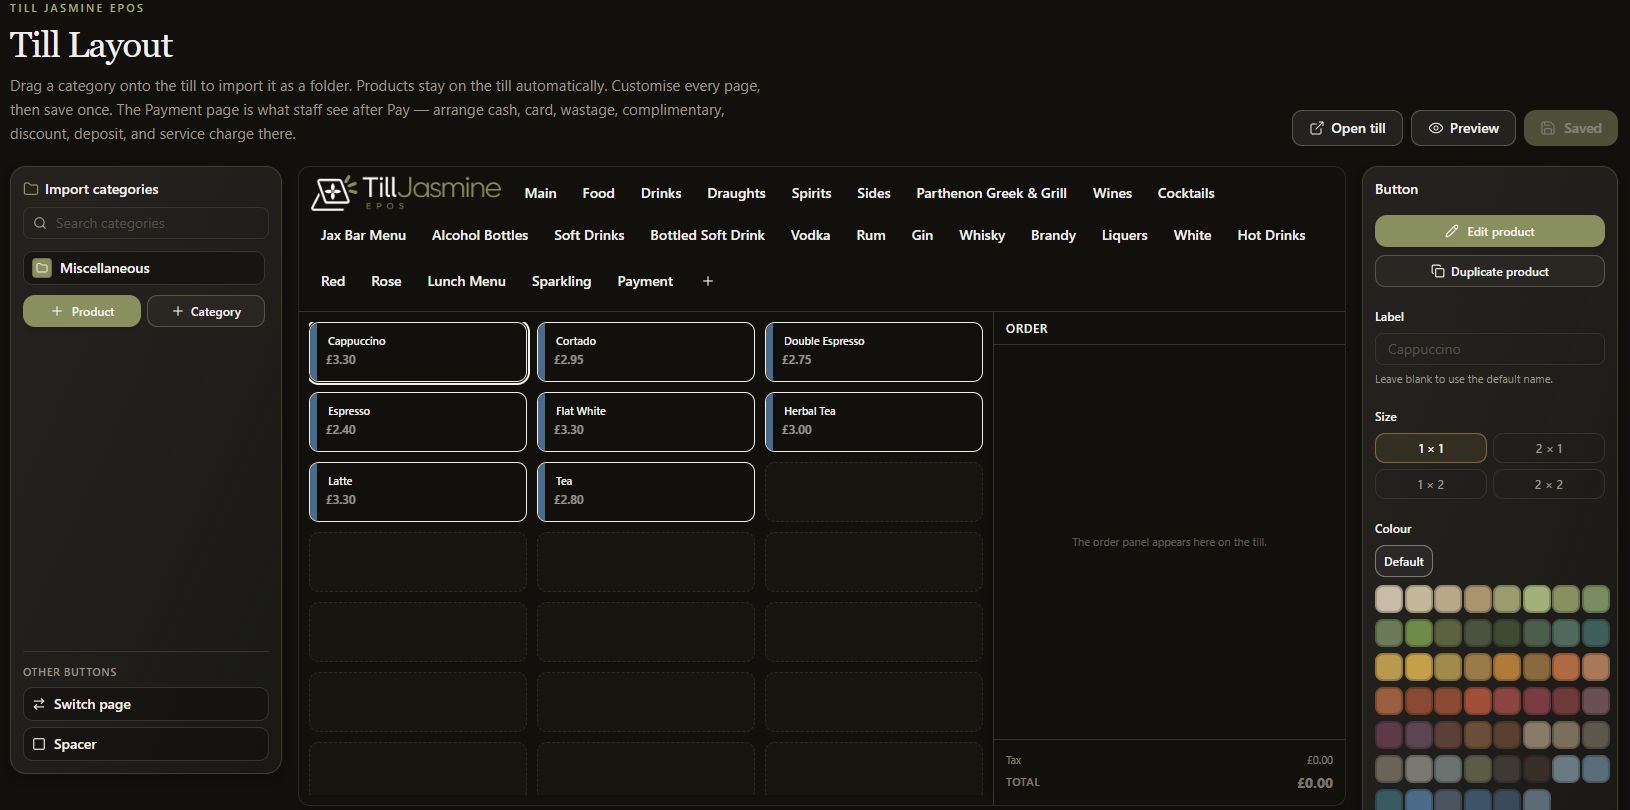This screenshot has width=1630, height=810.
Task: Click the Label field showing Cappuccino
Action: pyautogui.click(x=1490, y=349)
